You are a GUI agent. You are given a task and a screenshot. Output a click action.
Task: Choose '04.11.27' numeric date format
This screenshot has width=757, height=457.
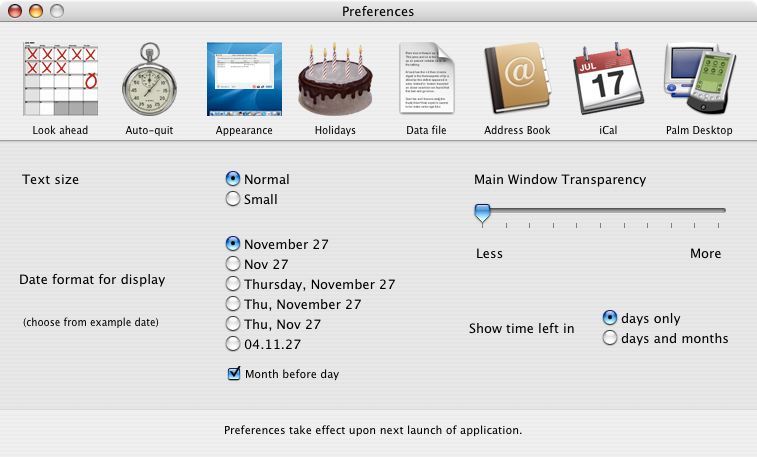tap(233, 344)
